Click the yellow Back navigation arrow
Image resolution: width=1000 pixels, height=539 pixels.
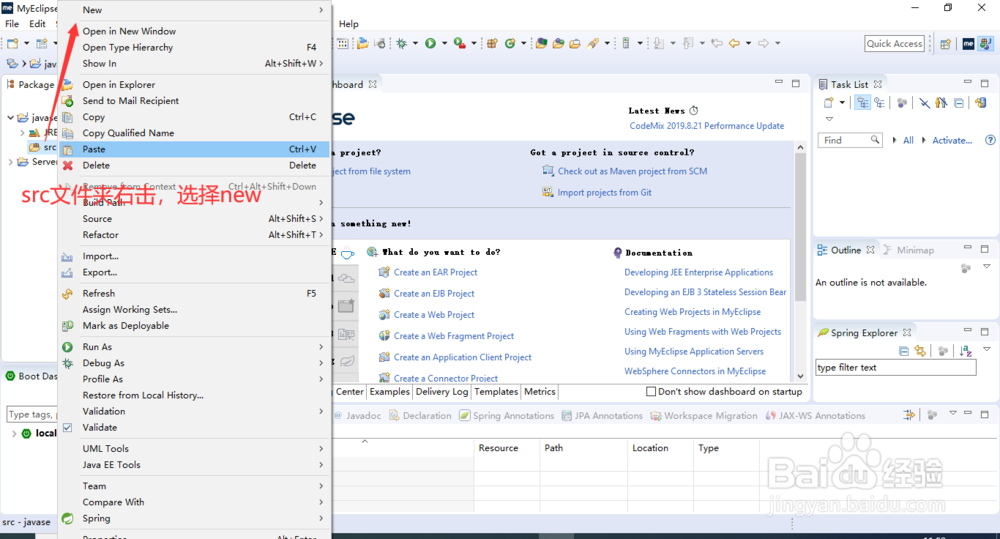point(735,43)
